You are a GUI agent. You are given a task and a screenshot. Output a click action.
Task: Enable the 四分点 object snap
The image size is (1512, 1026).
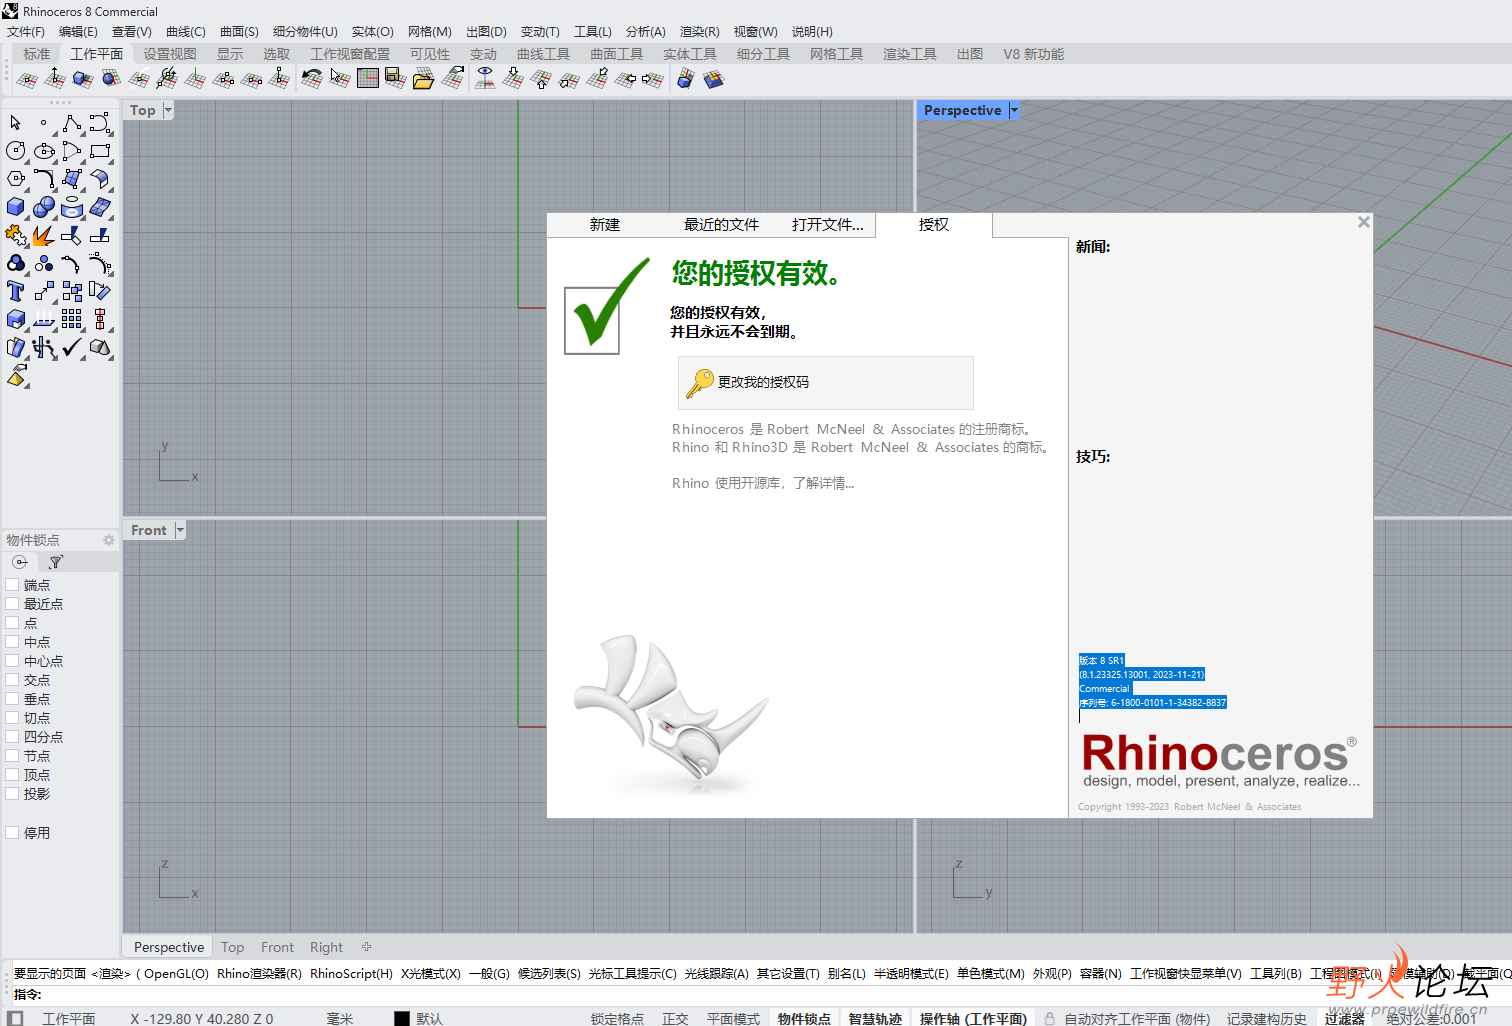point(12,737)
